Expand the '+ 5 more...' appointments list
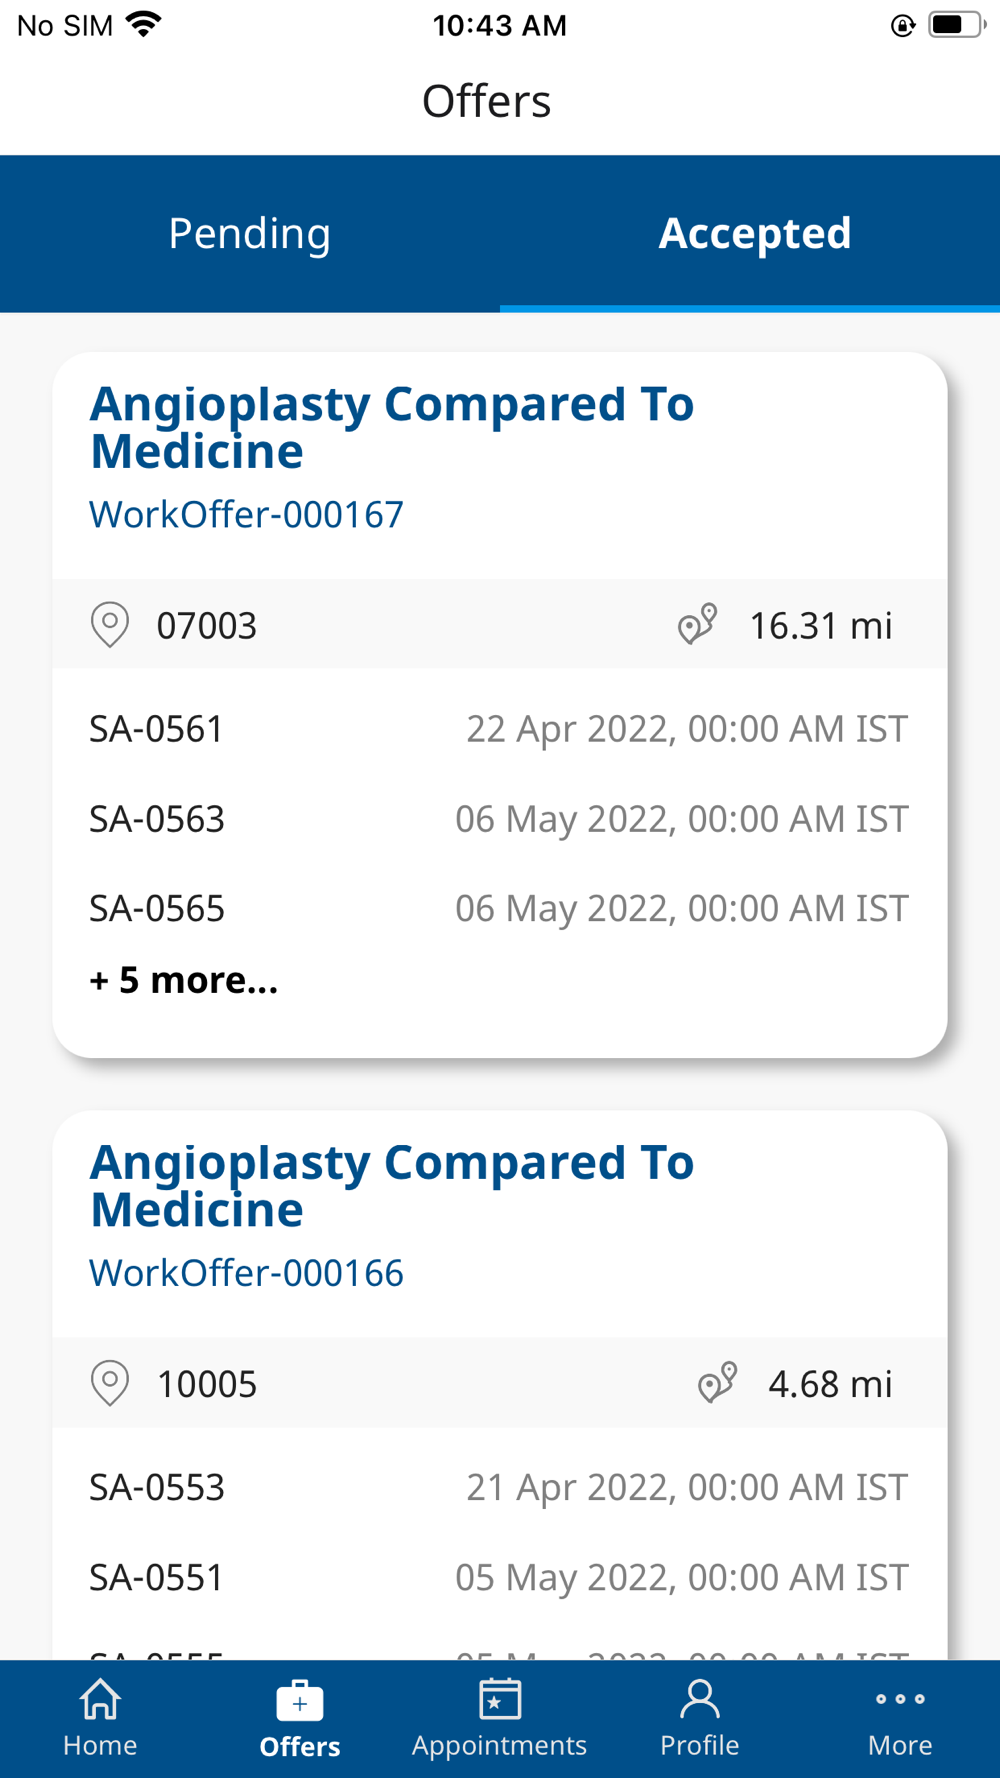The height and width of the screenshot is (1778, 1000). tap(184, 980)
